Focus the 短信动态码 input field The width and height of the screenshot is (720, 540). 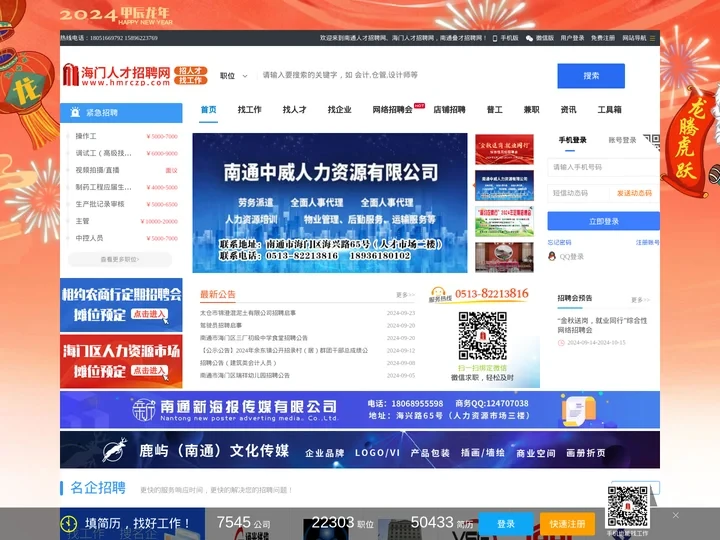579,193
